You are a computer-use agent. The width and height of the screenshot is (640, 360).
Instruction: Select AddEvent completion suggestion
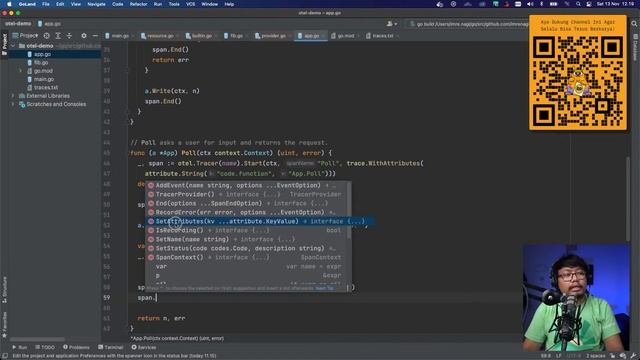(x=247, y=185)
